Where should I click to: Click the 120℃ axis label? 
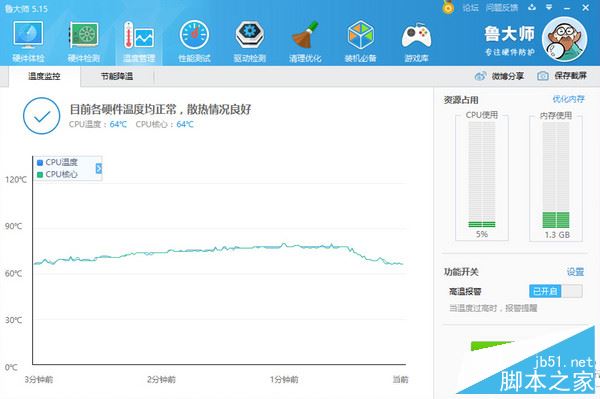(x=16, y=179)
